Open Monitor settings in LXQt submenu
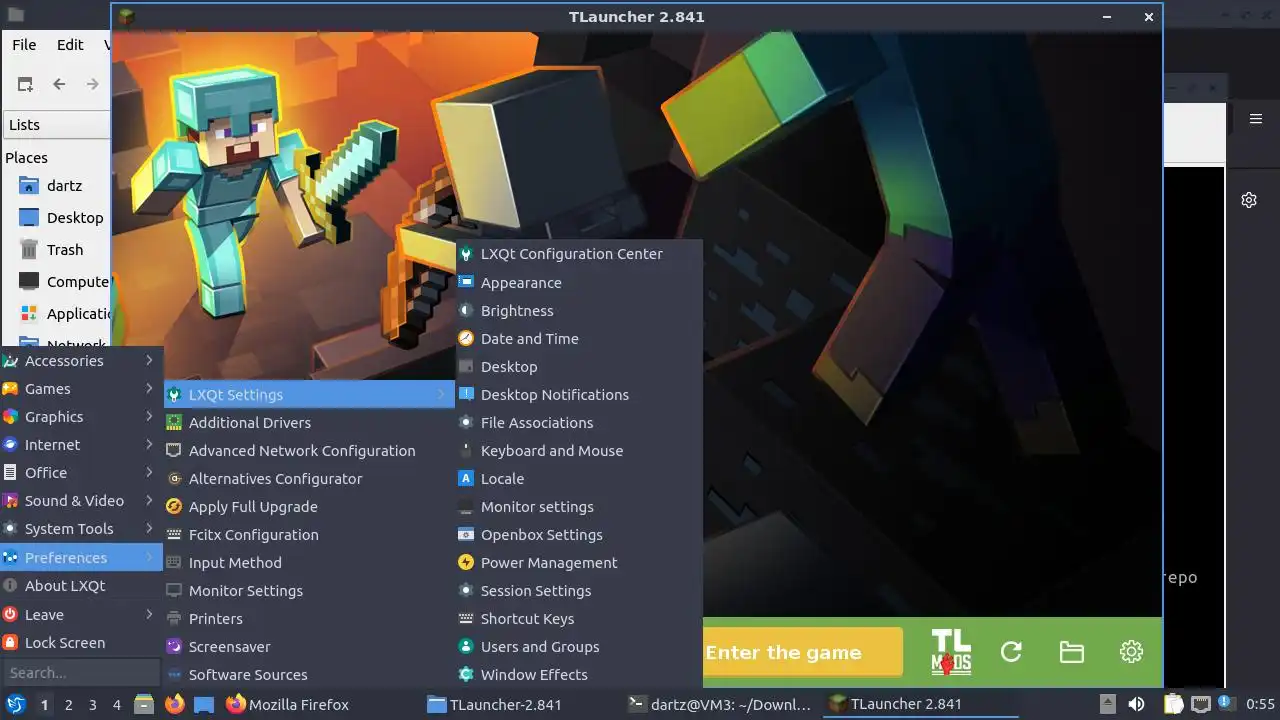 pos(579,506)
